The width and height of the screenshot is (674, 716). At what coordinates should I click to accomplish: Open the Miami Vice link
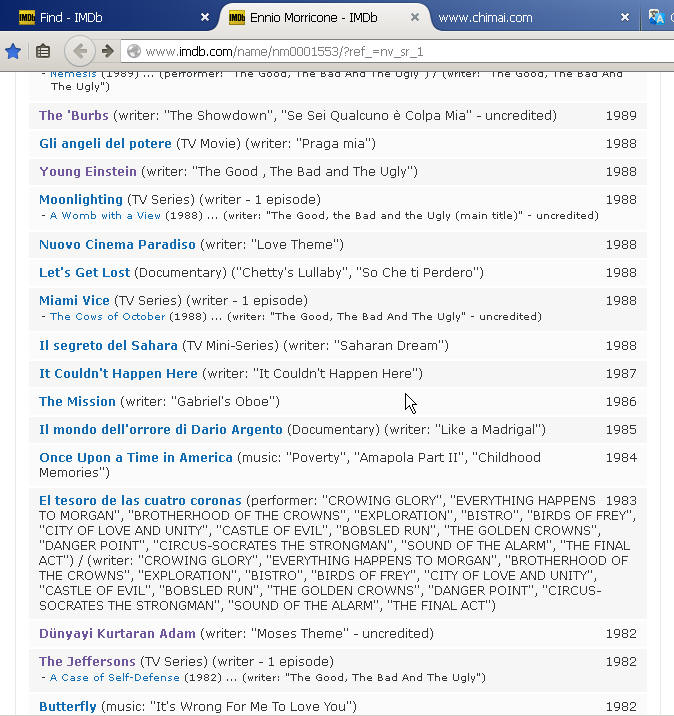[74, 300]
